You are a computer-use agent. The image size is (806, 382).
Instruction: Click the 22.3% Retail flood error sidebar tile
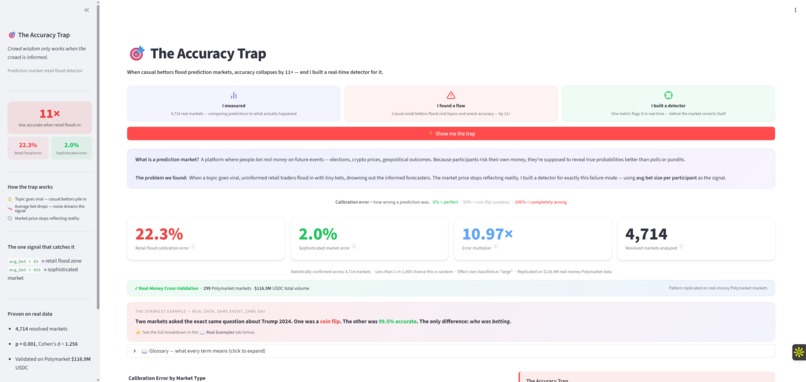[28, 148]
